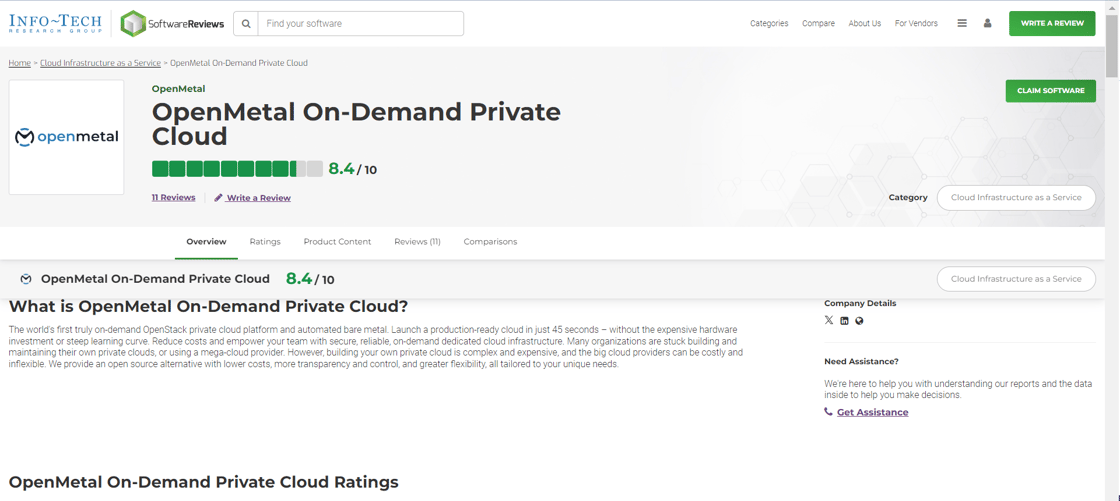Click the user account icon

coord(987,23)
